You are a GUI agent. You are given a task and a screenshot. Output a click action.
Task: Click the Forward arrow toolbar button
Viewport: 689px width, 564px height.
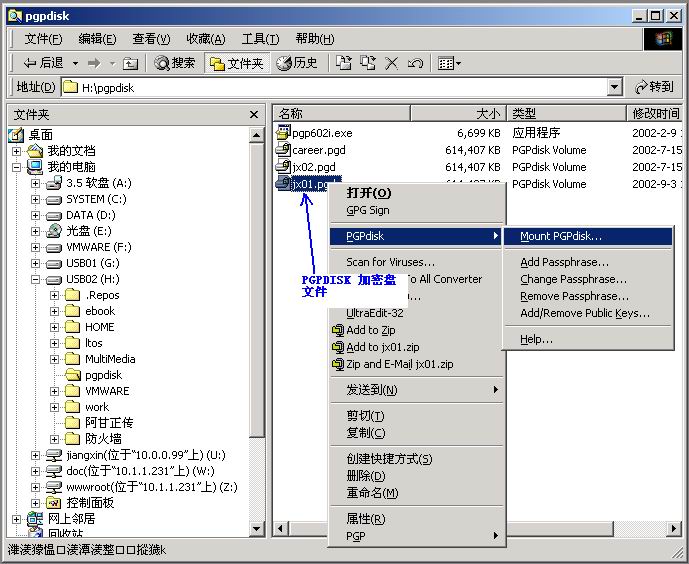pos(94,64)
